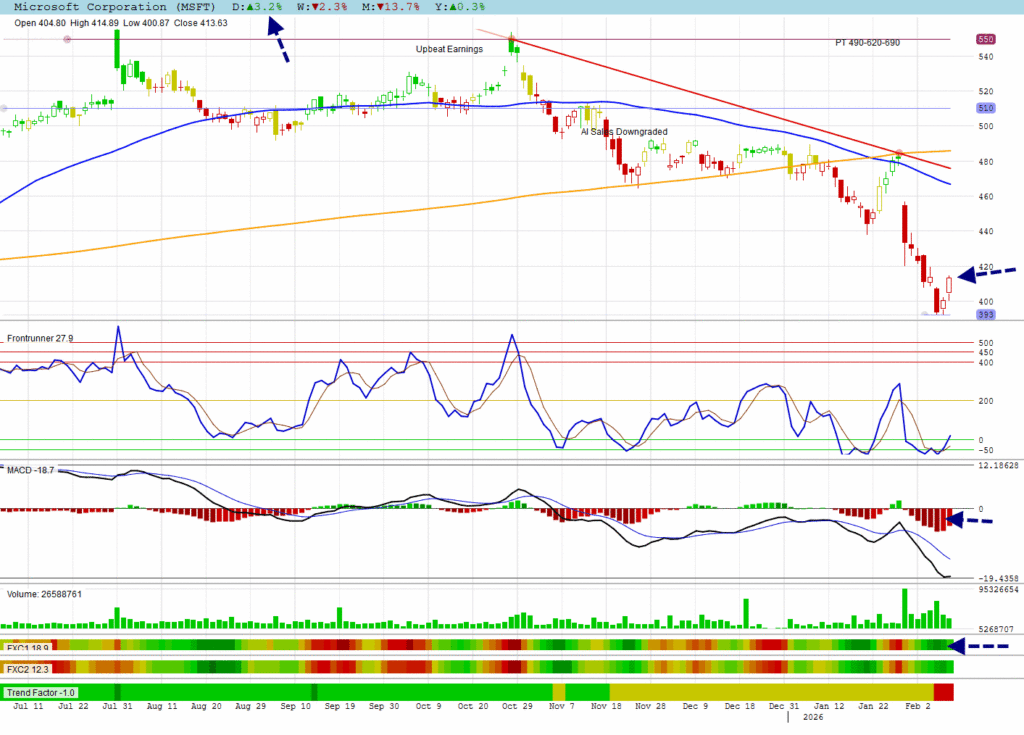1024x735 pixels.
Task: Click the AI Sales Downgraded annotation
Action: pos(624,131)
